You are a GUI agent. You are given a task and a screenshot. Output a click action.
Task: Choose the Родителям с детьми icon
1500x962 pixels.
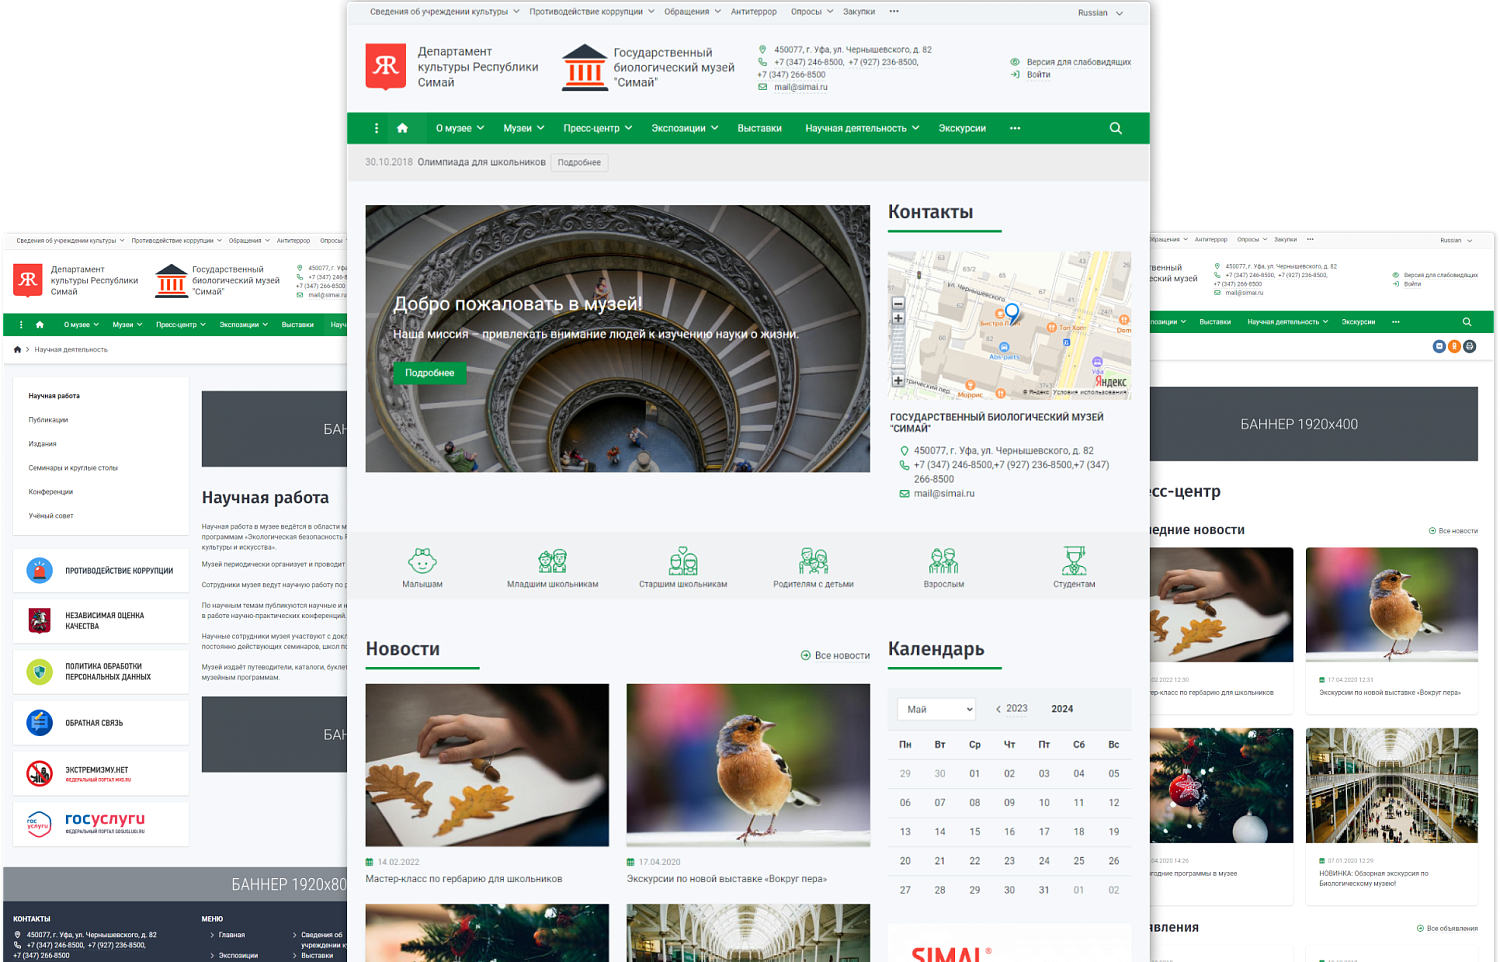[813, 561]
